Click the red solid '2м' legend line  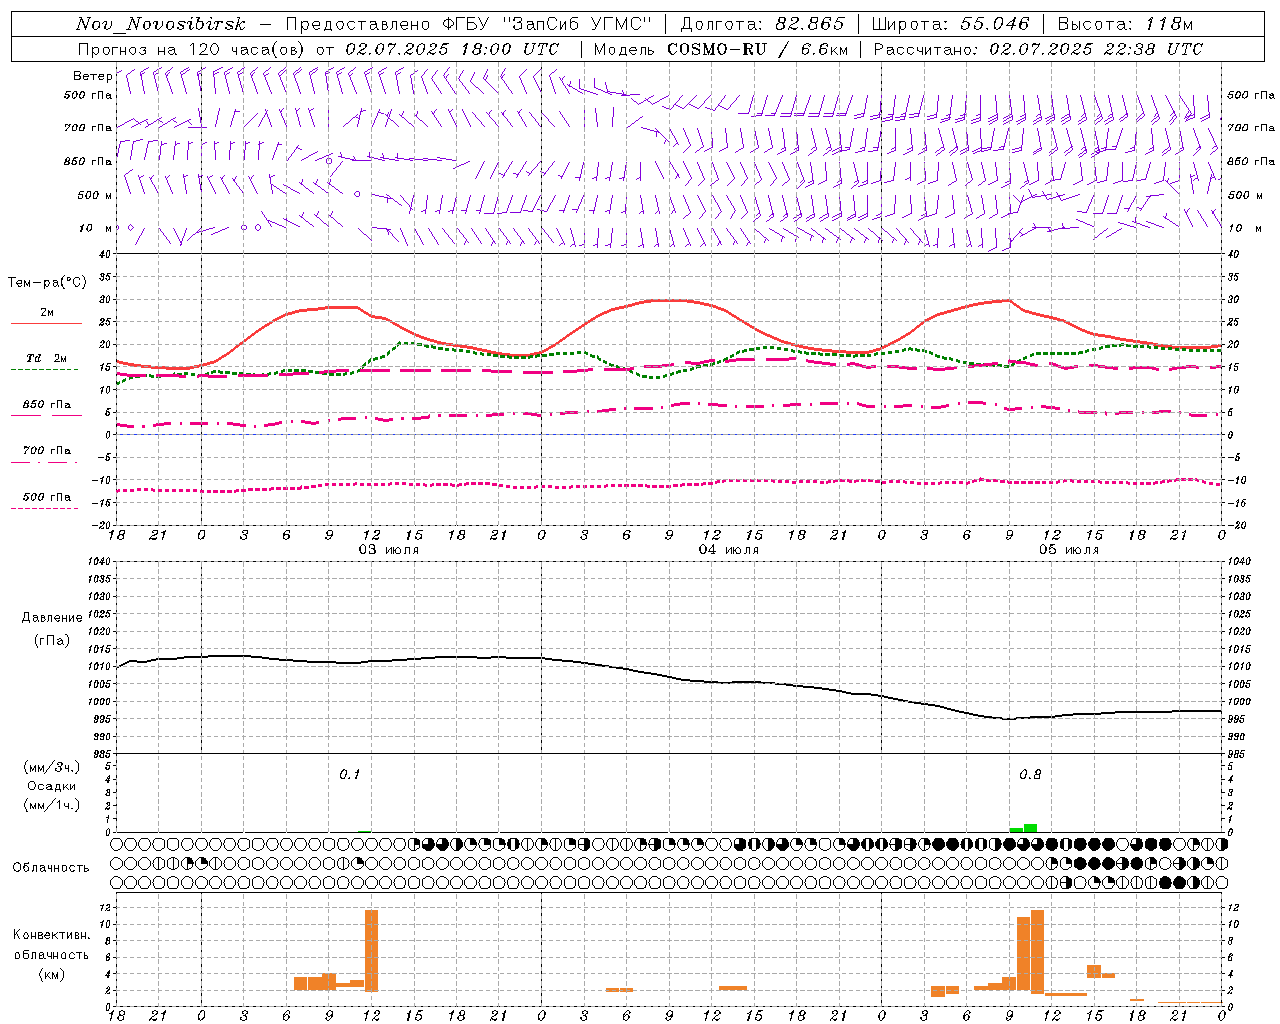(x=46, y=323)
